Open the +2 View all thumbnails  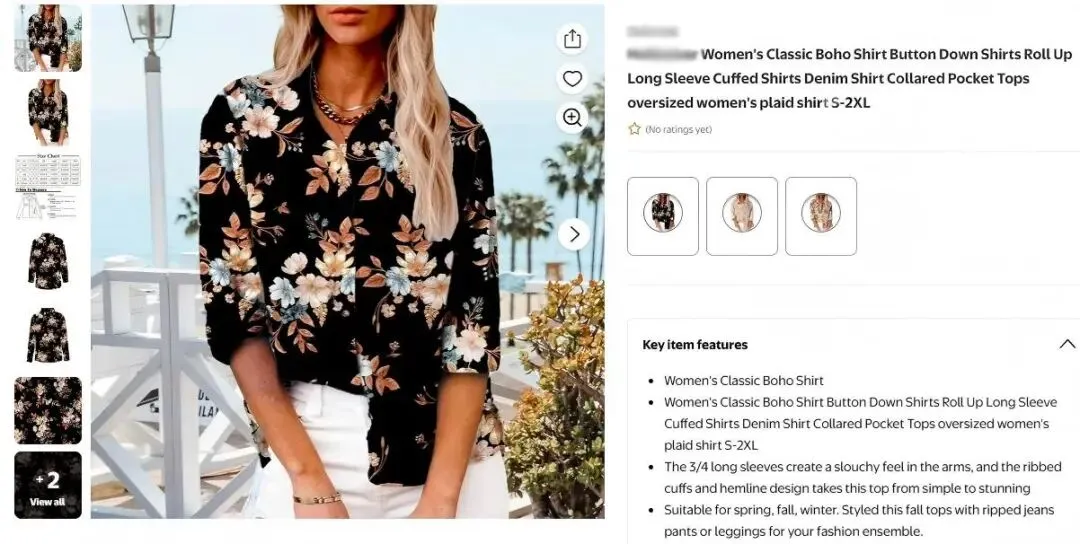pyautogui.click(x=48, y=485)
